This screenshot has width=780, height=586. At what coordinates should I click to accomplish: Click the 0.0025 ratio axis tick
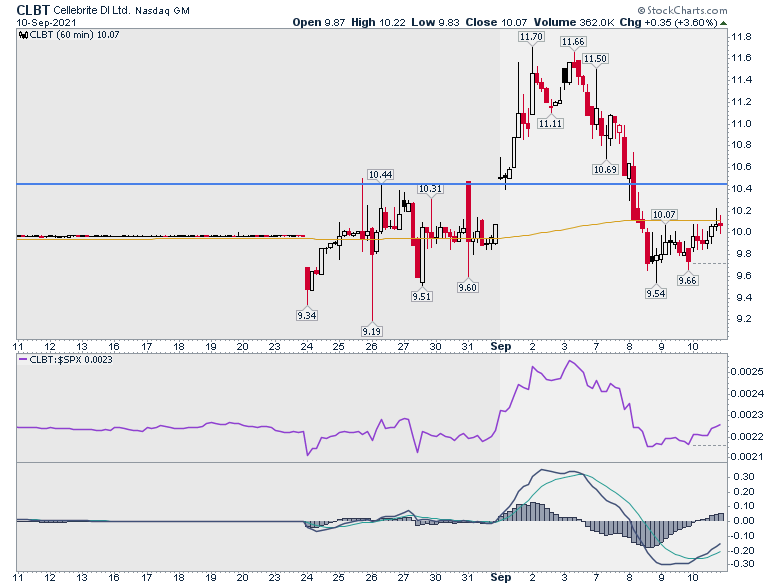pos(747,372)
